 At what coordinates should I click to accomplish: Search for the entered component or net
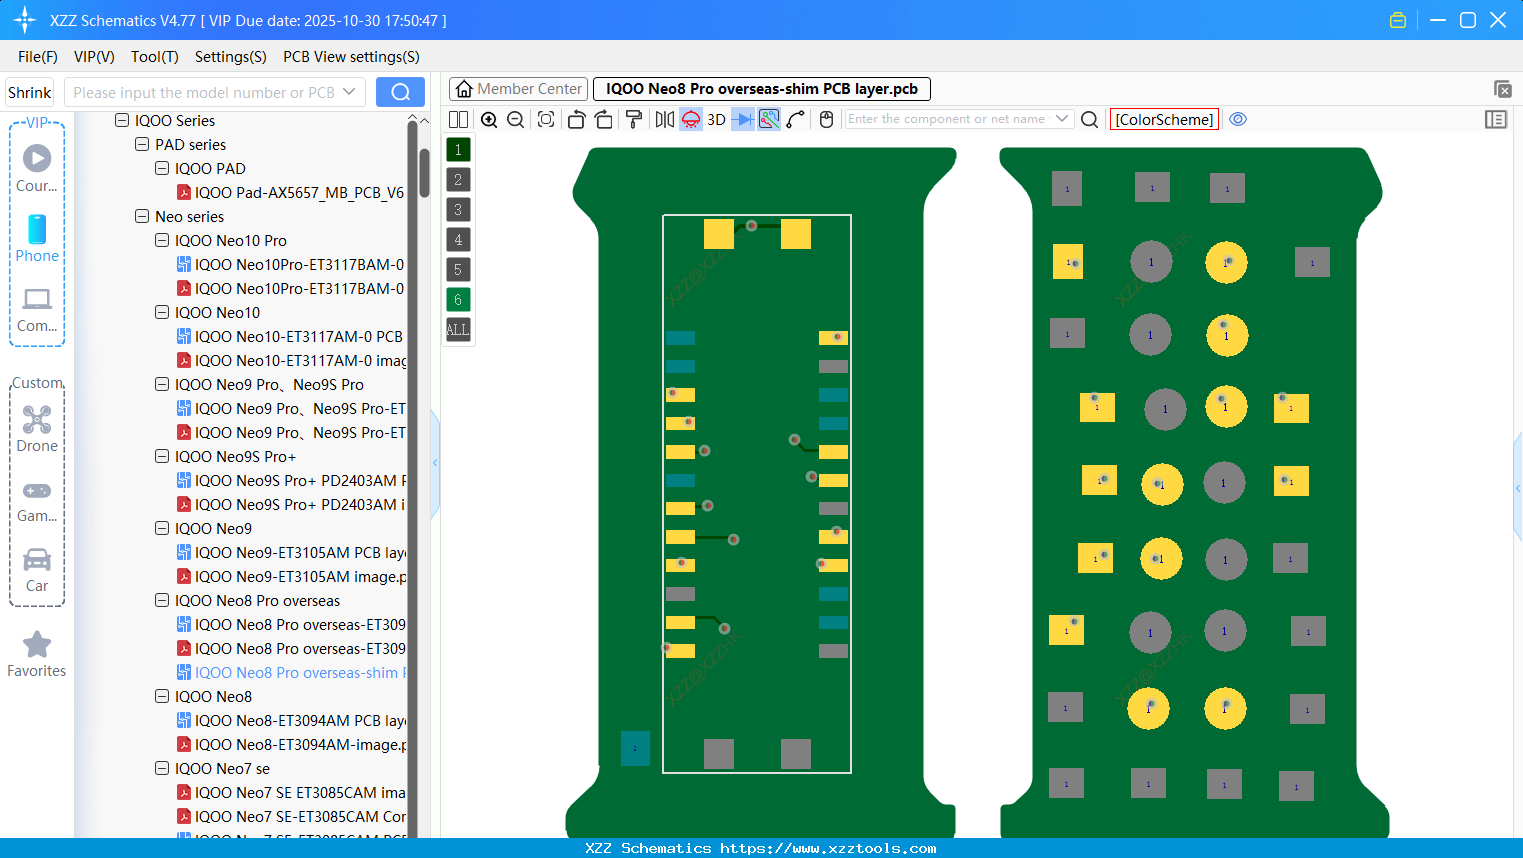[x=1090, y=120]
